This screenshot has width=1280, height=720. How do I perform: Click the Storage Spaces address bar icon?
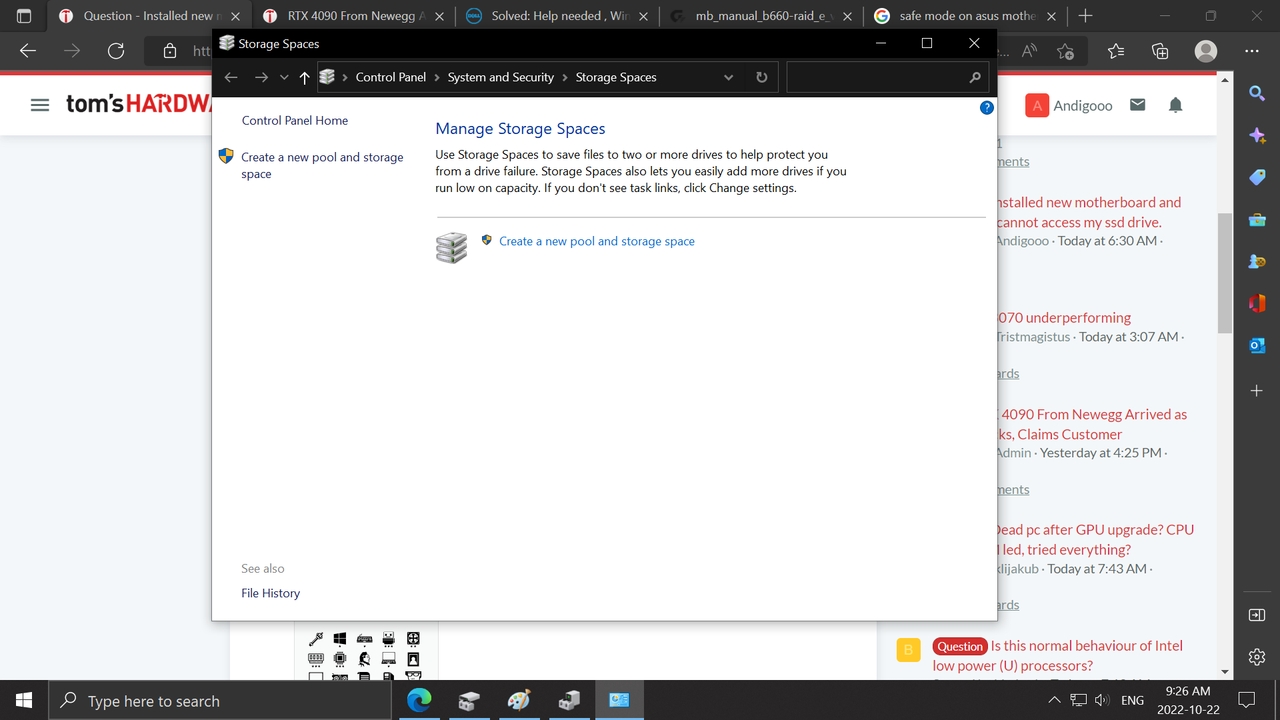[327, 76]
